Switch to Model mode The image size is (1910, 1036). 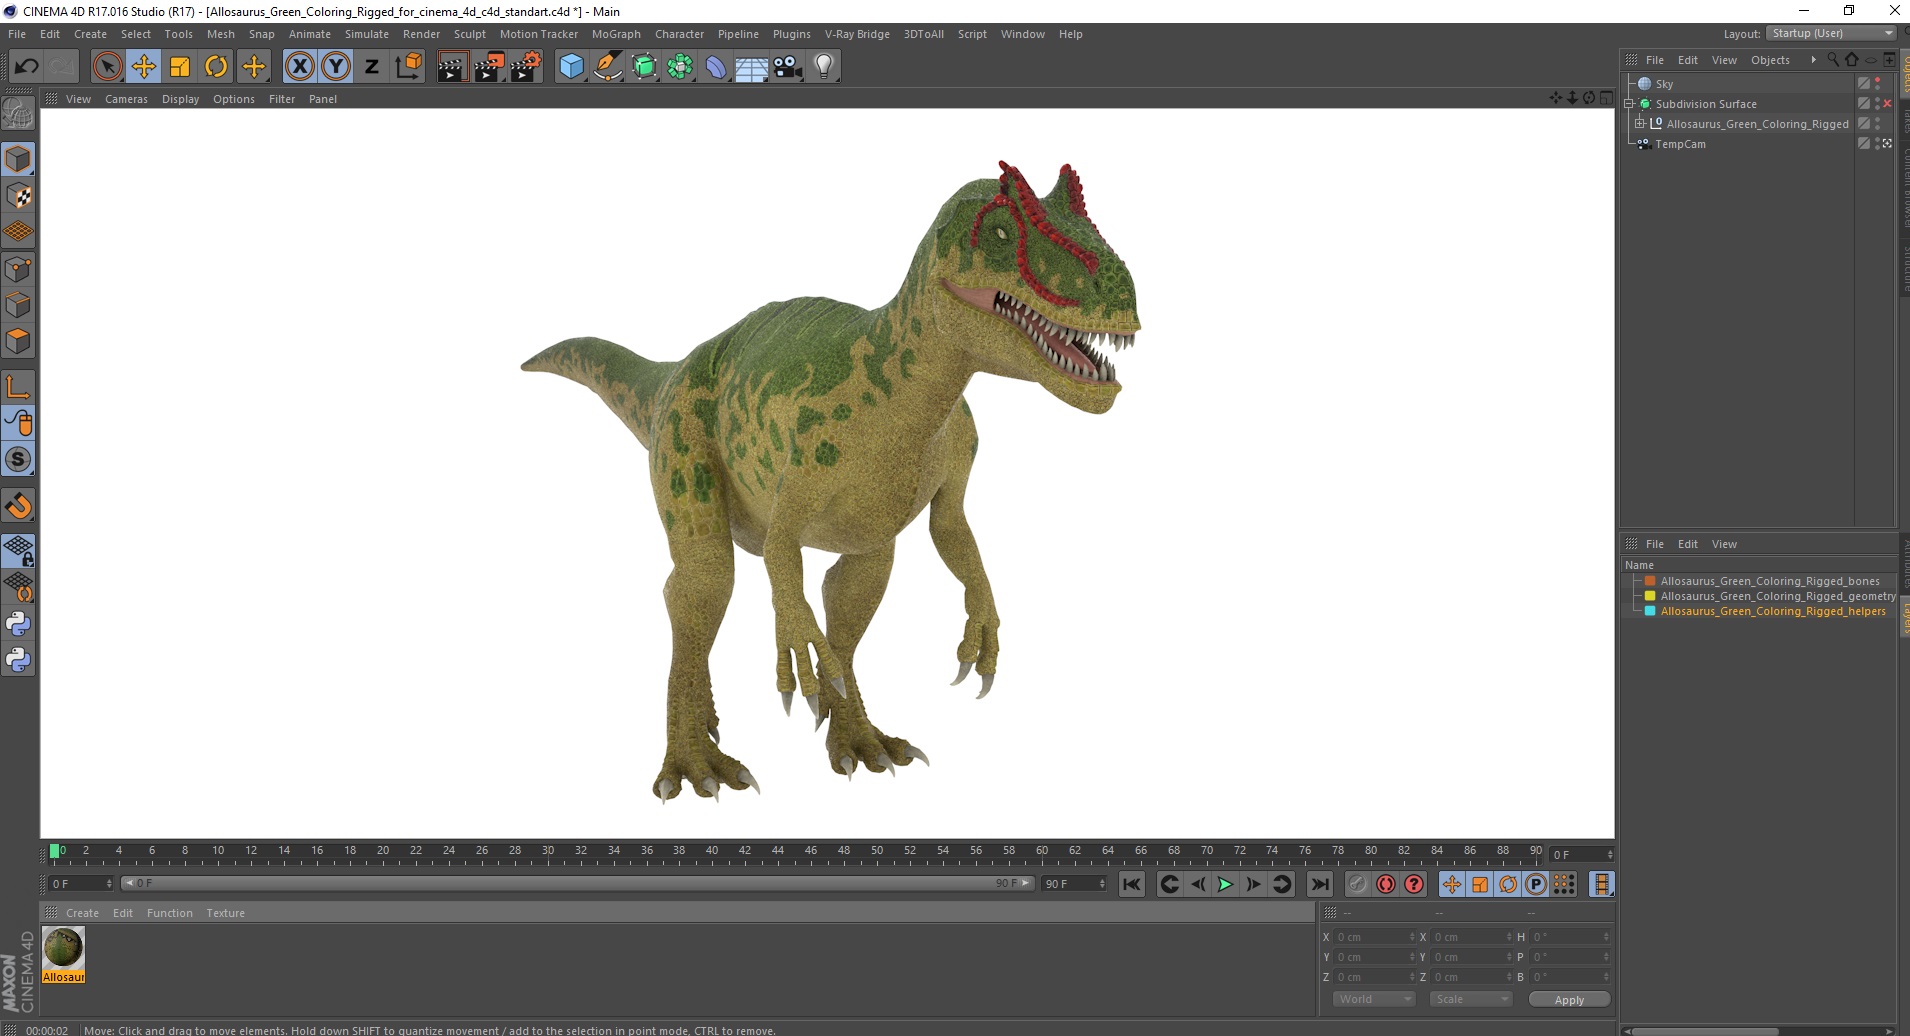click(x=18, y=159)
